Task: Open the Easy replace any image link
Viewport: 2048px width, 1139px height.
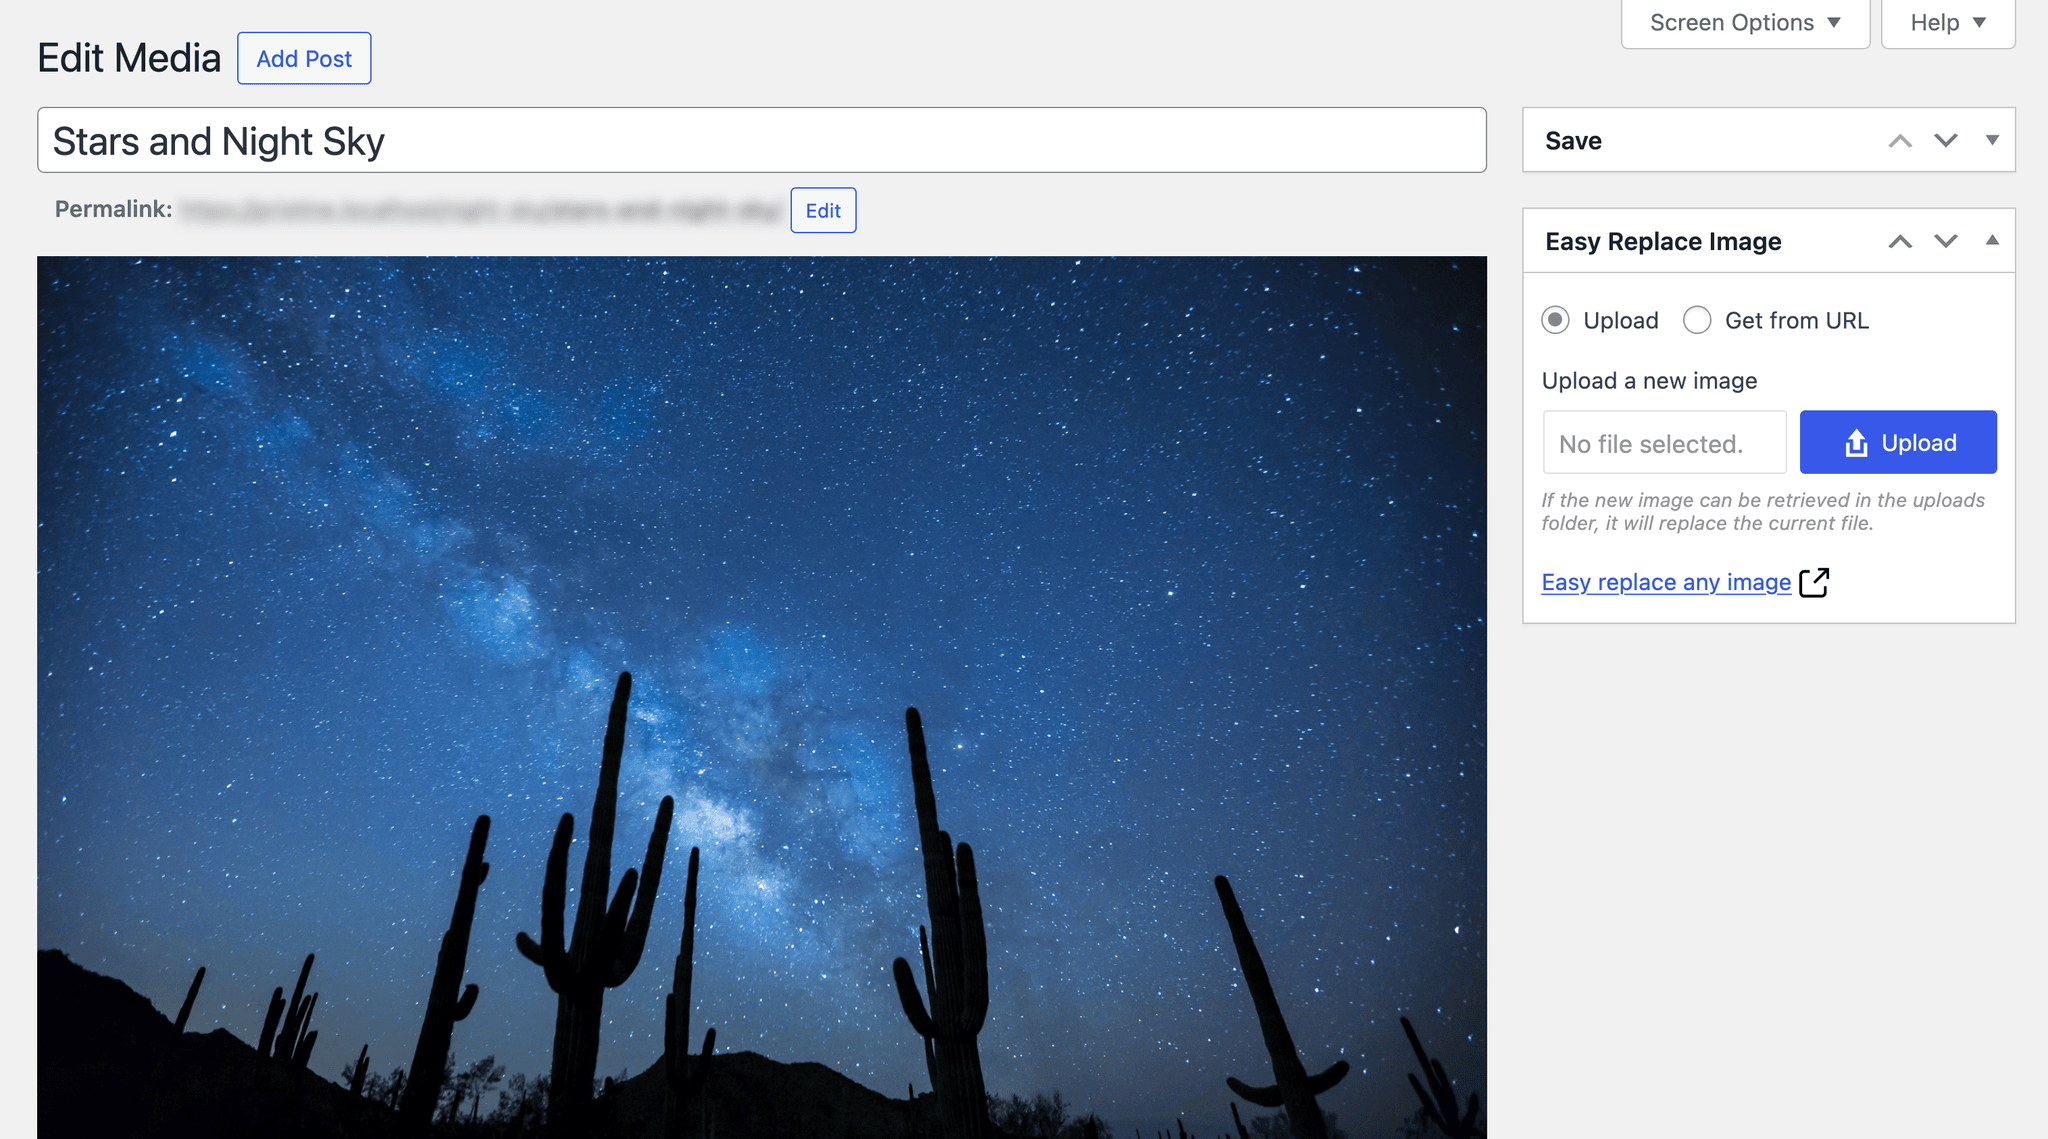Action: pyautogui.click(x=1666, y=582)
